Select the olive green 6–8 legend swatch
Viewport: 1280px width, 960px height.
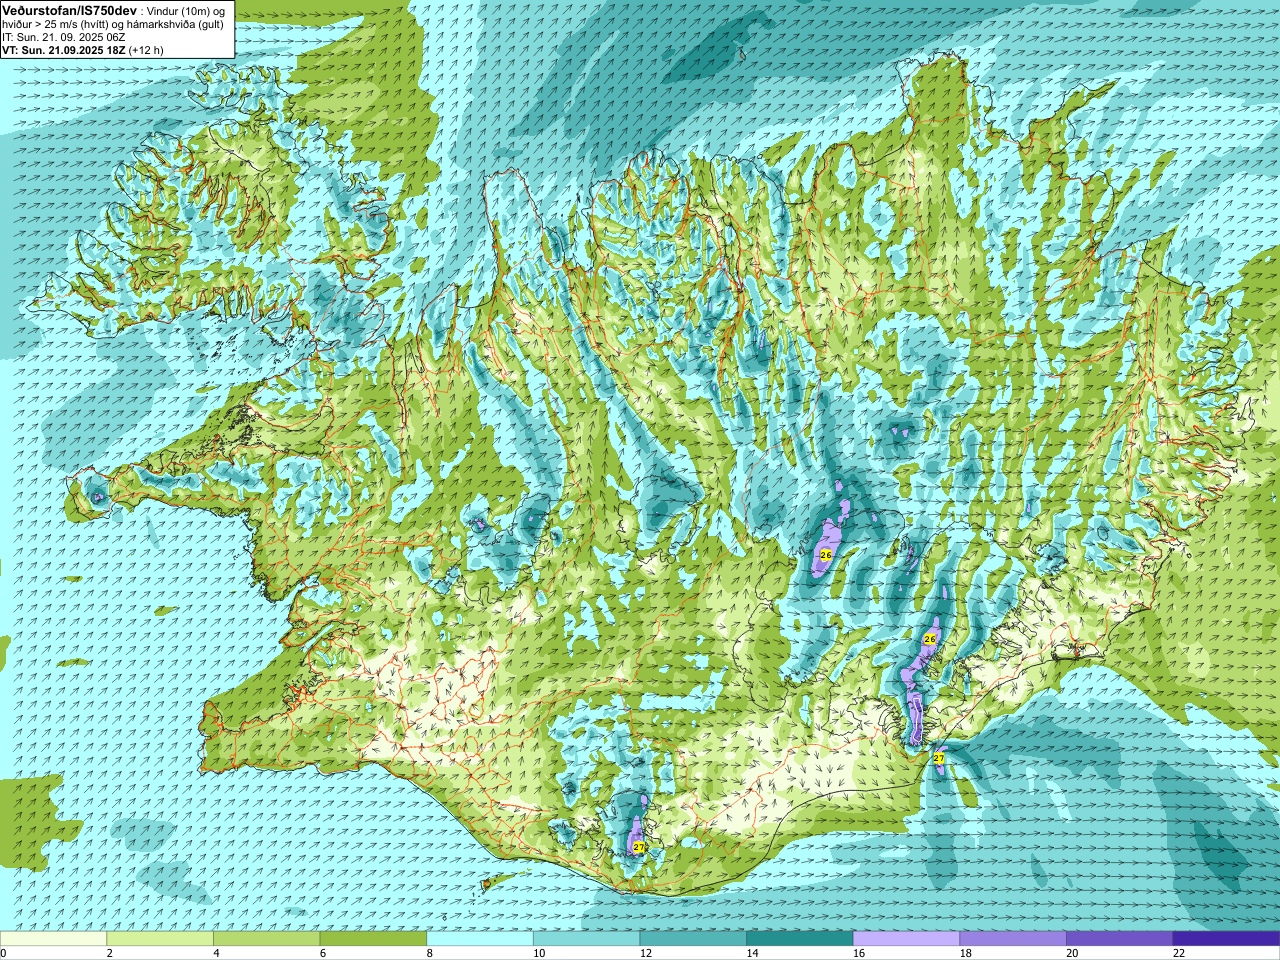point(373,939)
